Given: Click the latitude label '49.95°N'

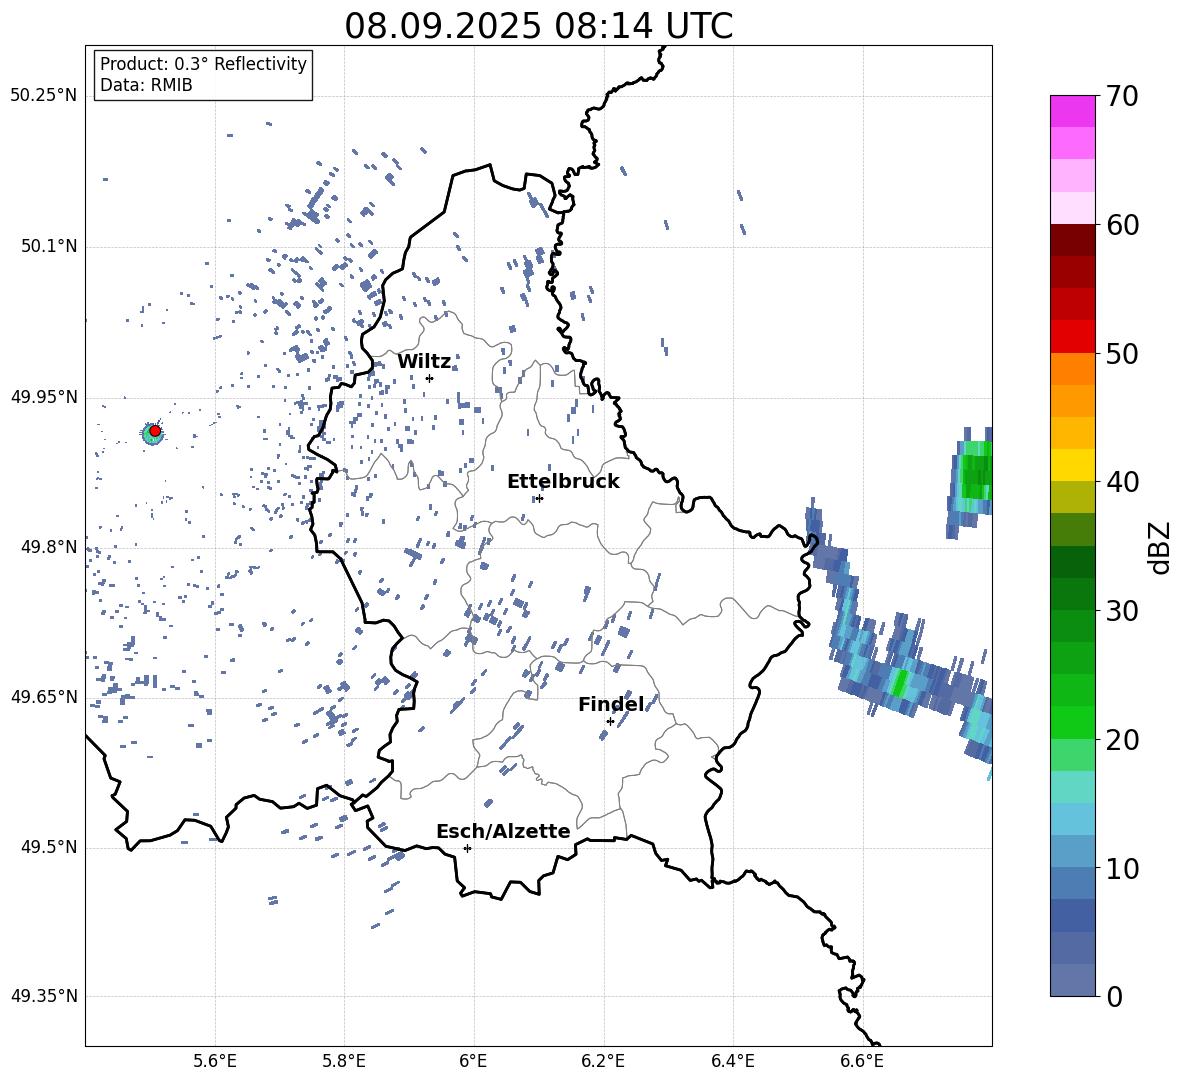Looking at the screenshot, I should [44, 397].
